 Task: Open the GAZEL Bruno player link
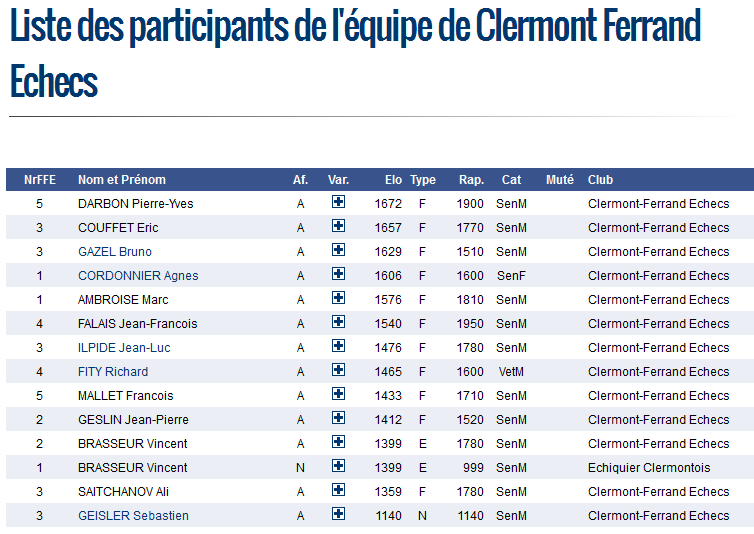pyautogui.click(x=114, y=252)
